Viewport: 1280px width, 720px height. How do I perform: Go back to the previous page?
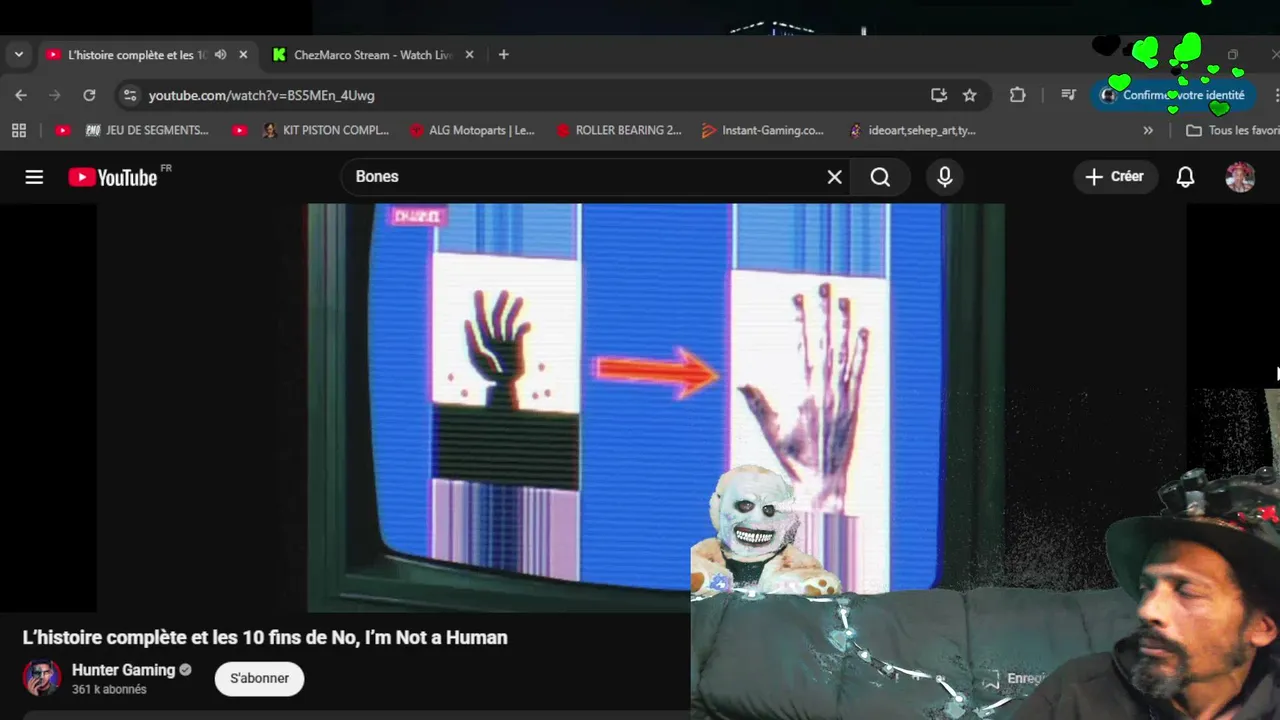(x=21, y=95)
